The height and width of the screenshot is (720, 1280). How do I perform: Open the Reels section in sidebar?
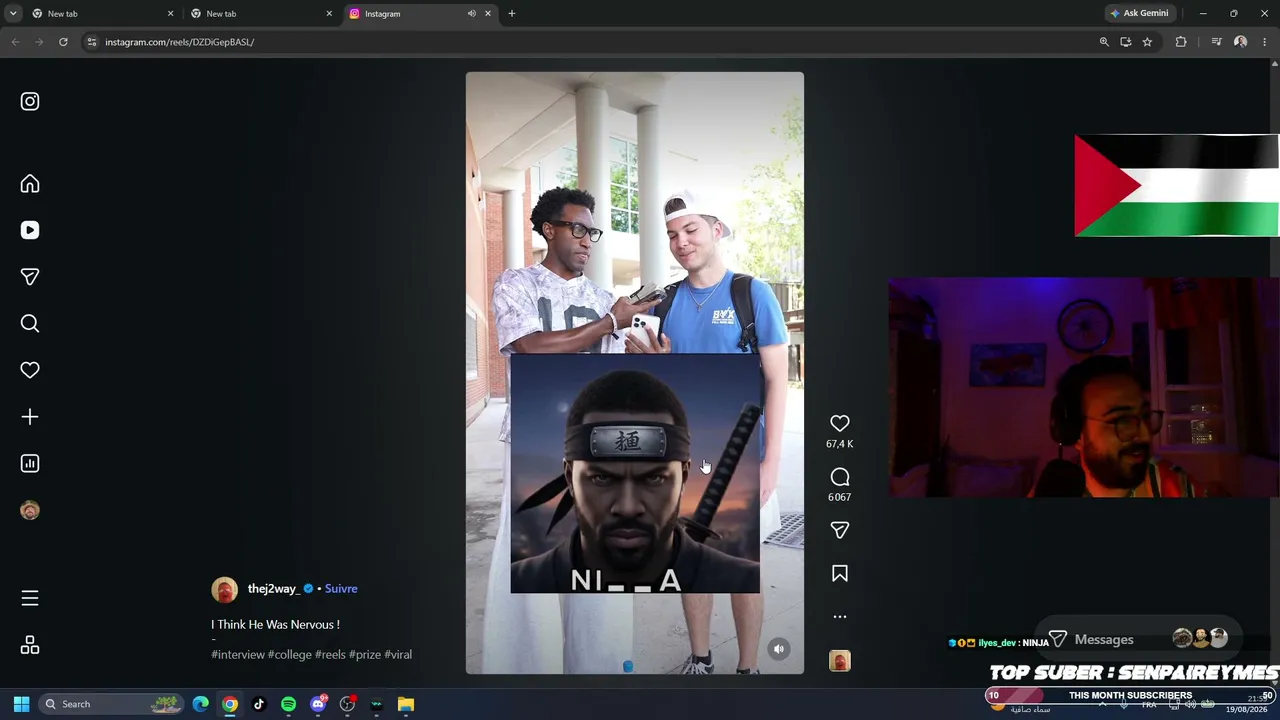coord(30,230)
